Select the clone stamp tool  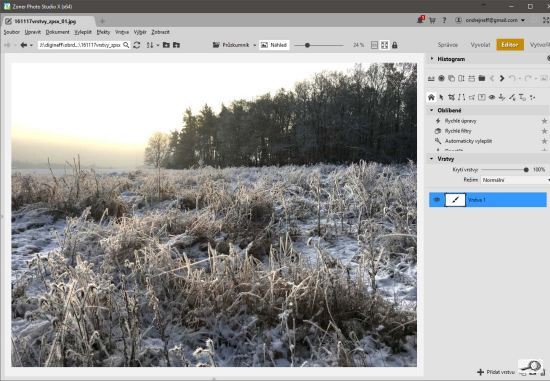(502, 97)
